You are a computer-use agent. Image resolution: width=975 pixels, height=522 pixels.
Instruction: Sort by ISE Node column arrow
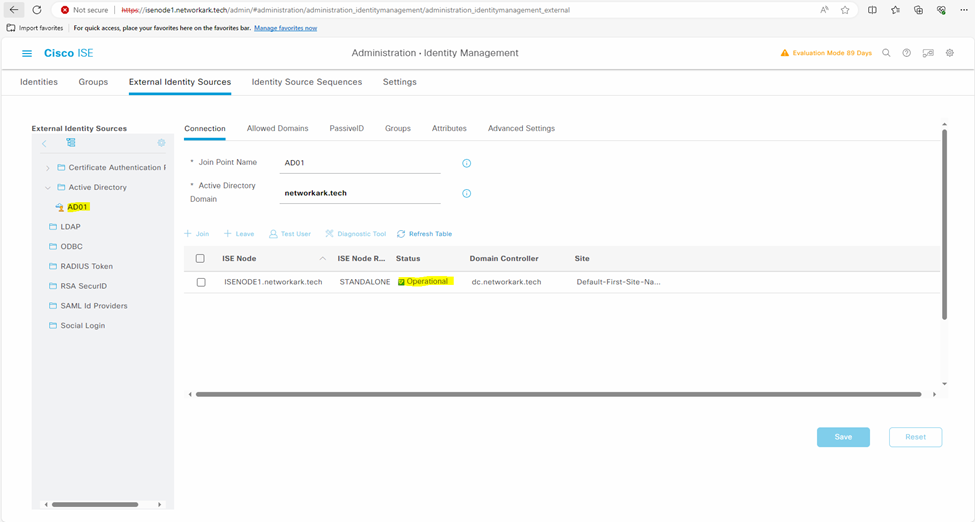click(x=322, y=259)
